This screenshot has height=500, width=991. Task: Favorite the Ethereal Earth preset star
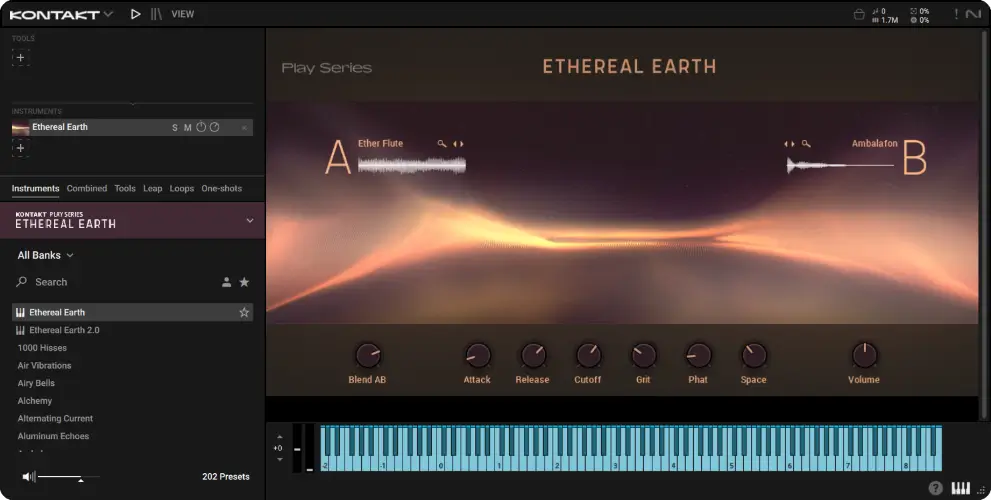[x=244, y=312]
